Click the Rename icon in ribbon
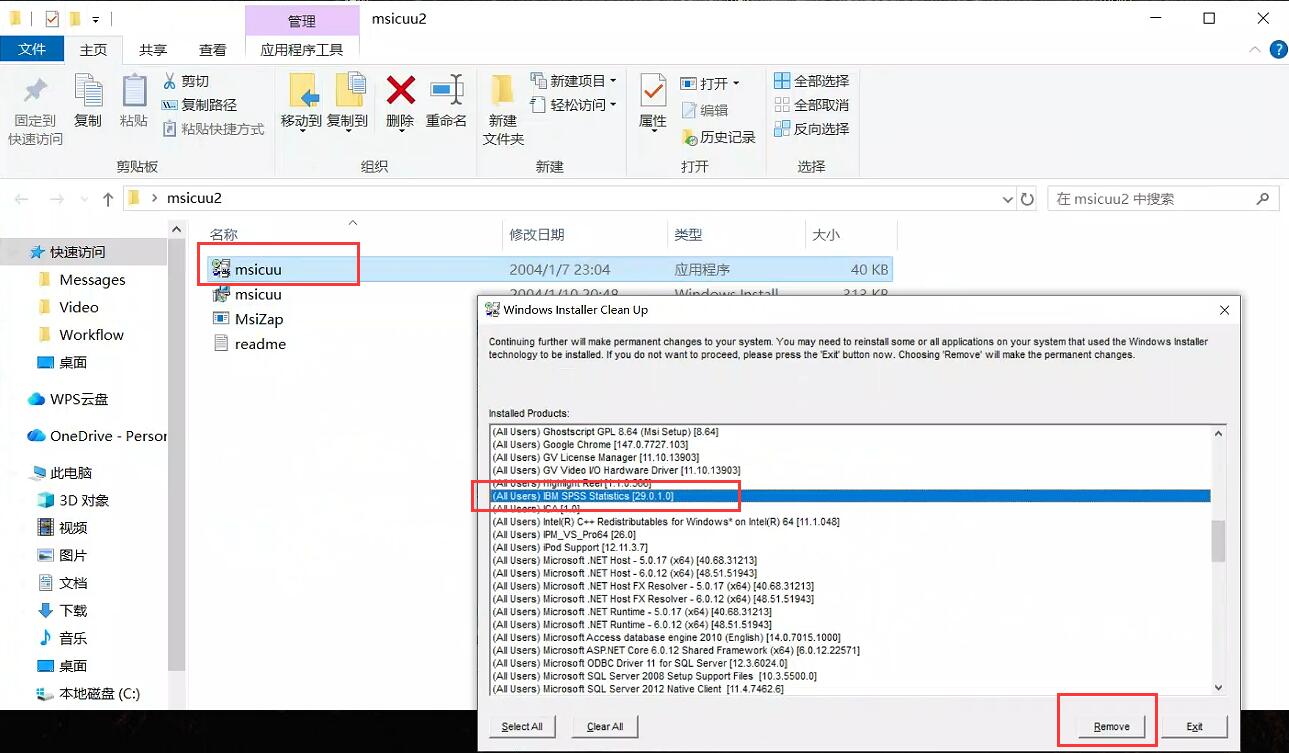The image size is (1289, 753). click(446, 92)
